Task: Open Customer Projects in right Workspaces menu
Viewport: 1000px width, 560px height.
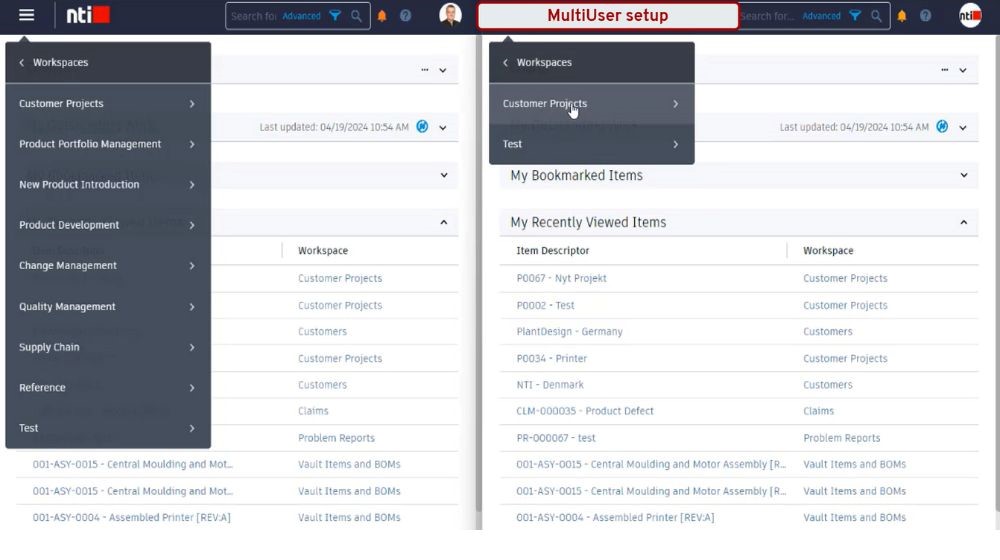Action: 591,103
